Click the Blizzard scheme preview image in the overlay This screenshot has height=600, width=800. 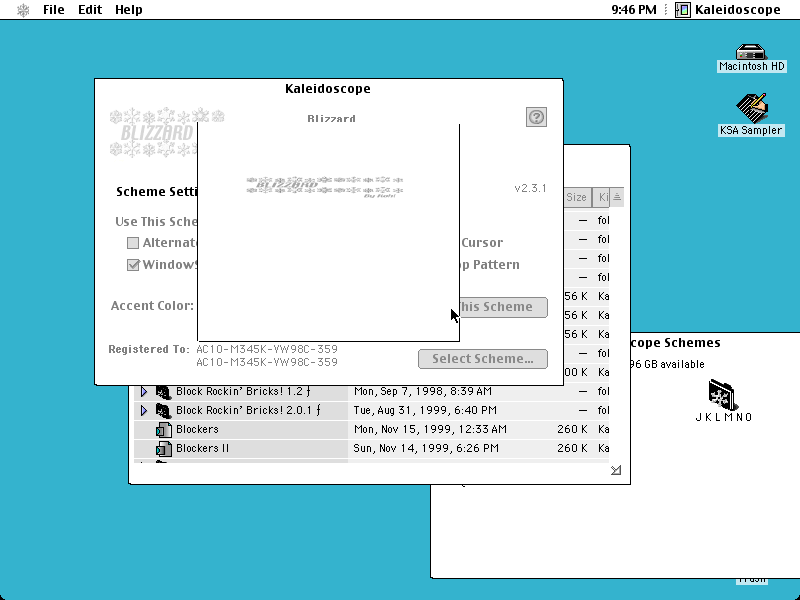[x=325, y=186]
